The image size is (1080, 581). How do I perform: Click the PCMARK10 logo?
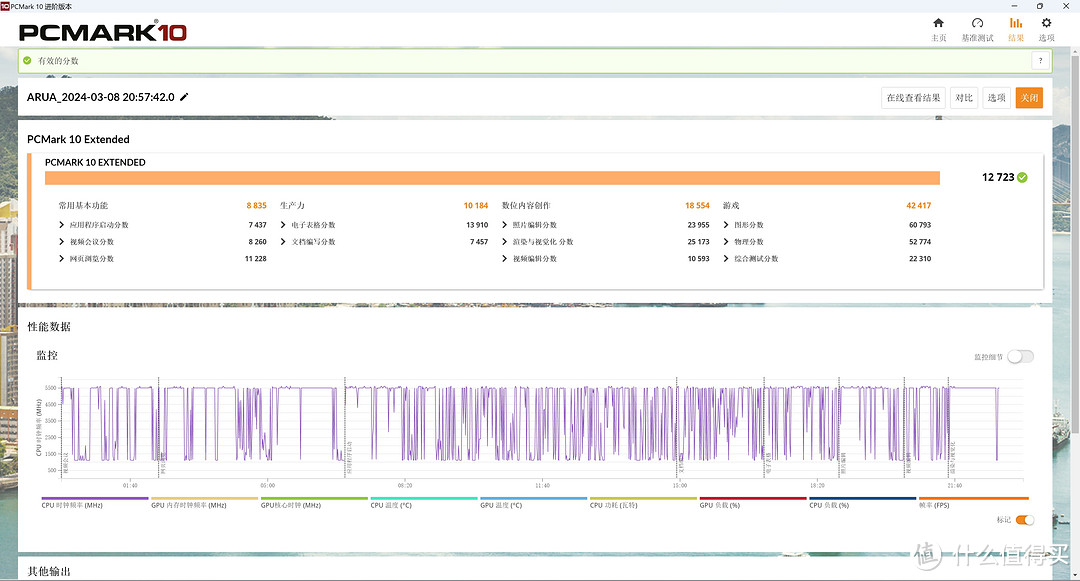point(103,32)
